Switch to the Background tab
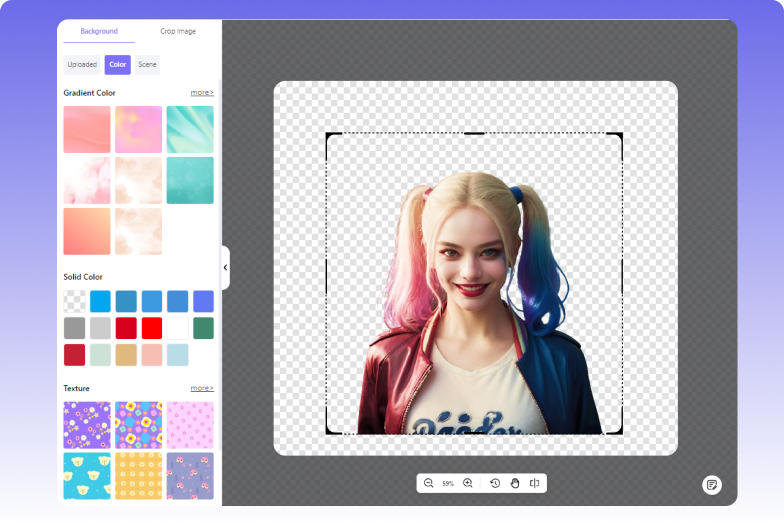Viewport: 784px width, 526px height. (x=99, y=31)
